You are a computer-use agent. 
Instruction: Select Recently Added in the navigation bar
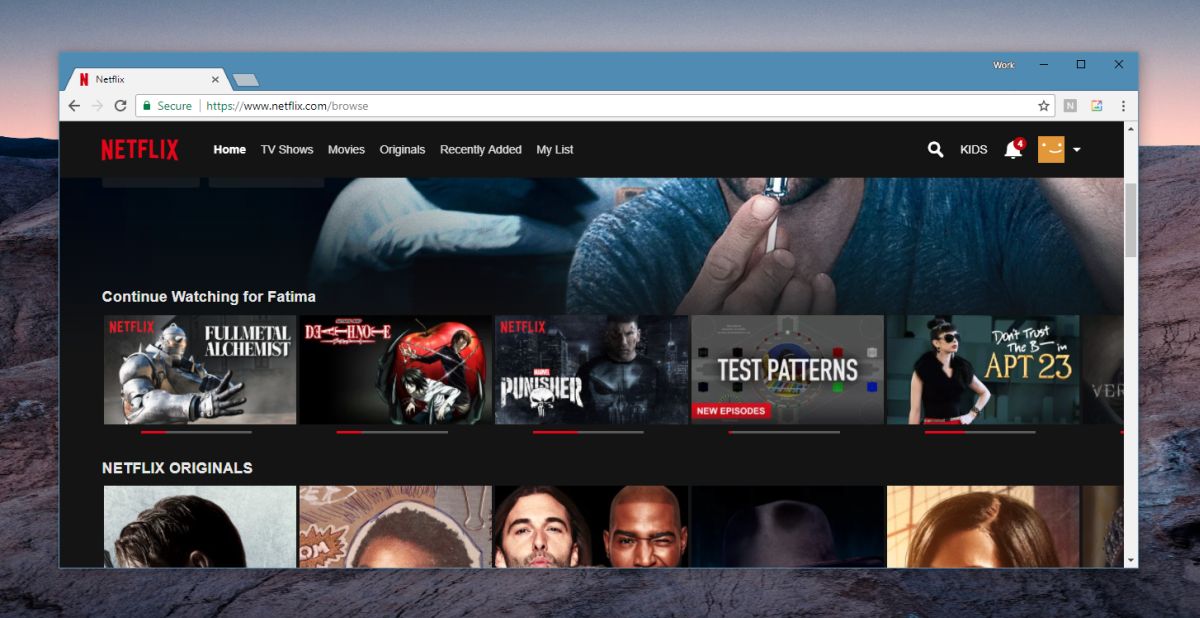[x=481, y=149]
